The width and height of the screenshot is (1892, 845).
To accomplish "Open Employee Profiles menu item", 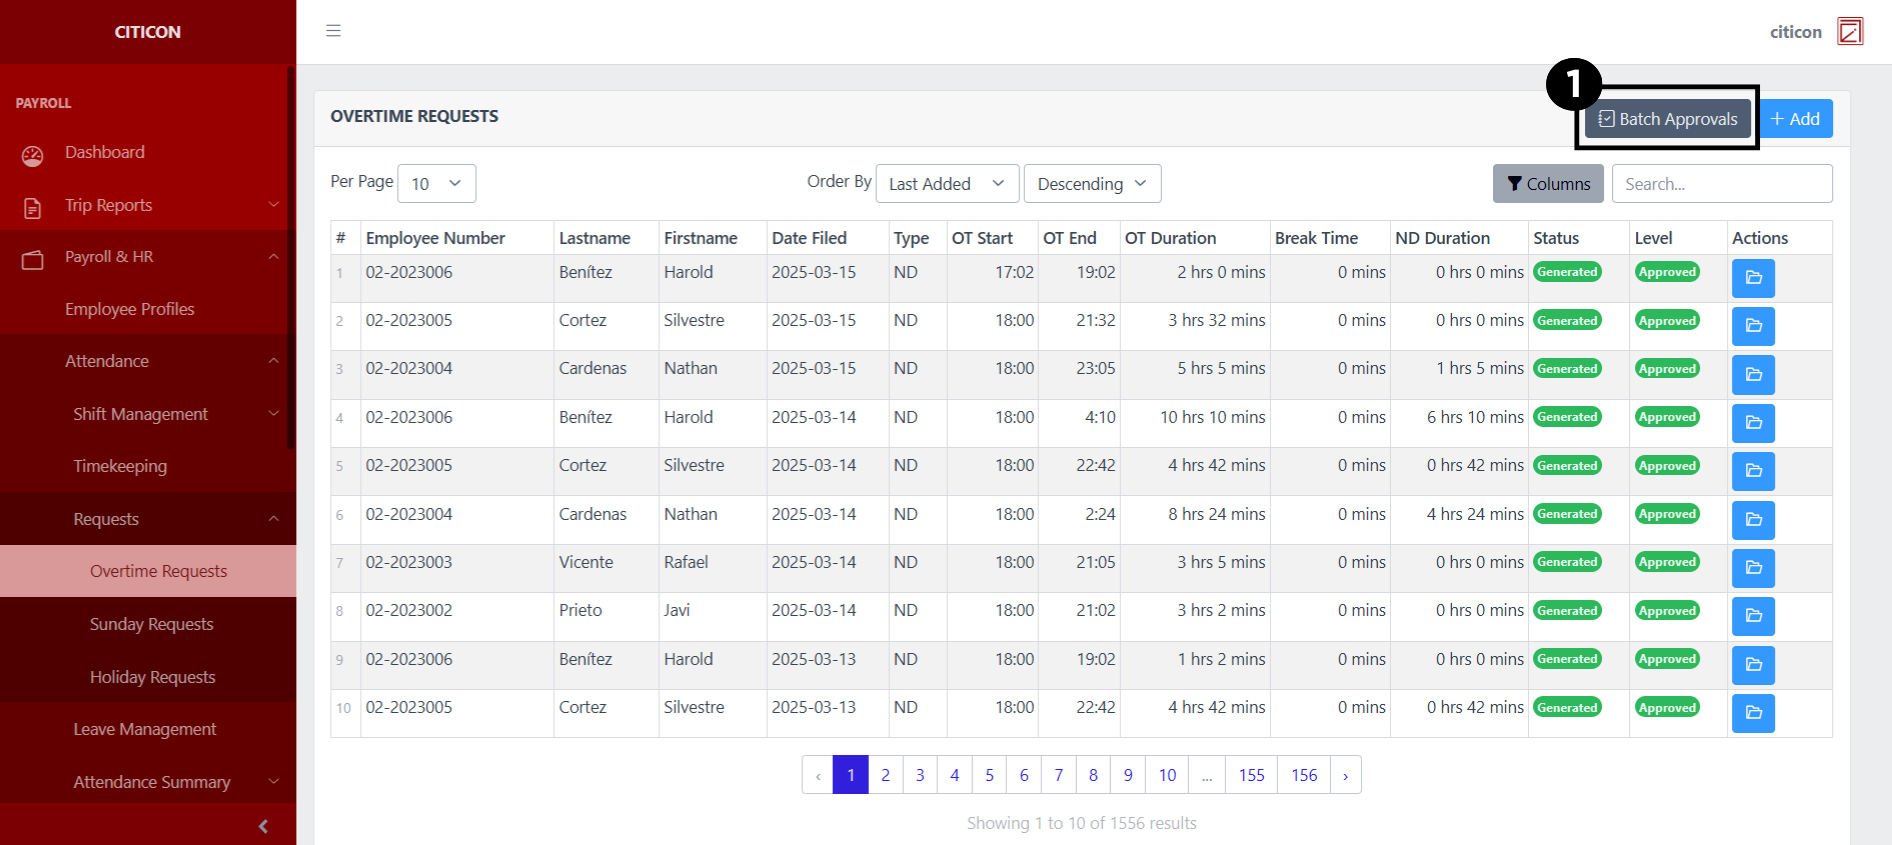I will (x=130, y=309).
